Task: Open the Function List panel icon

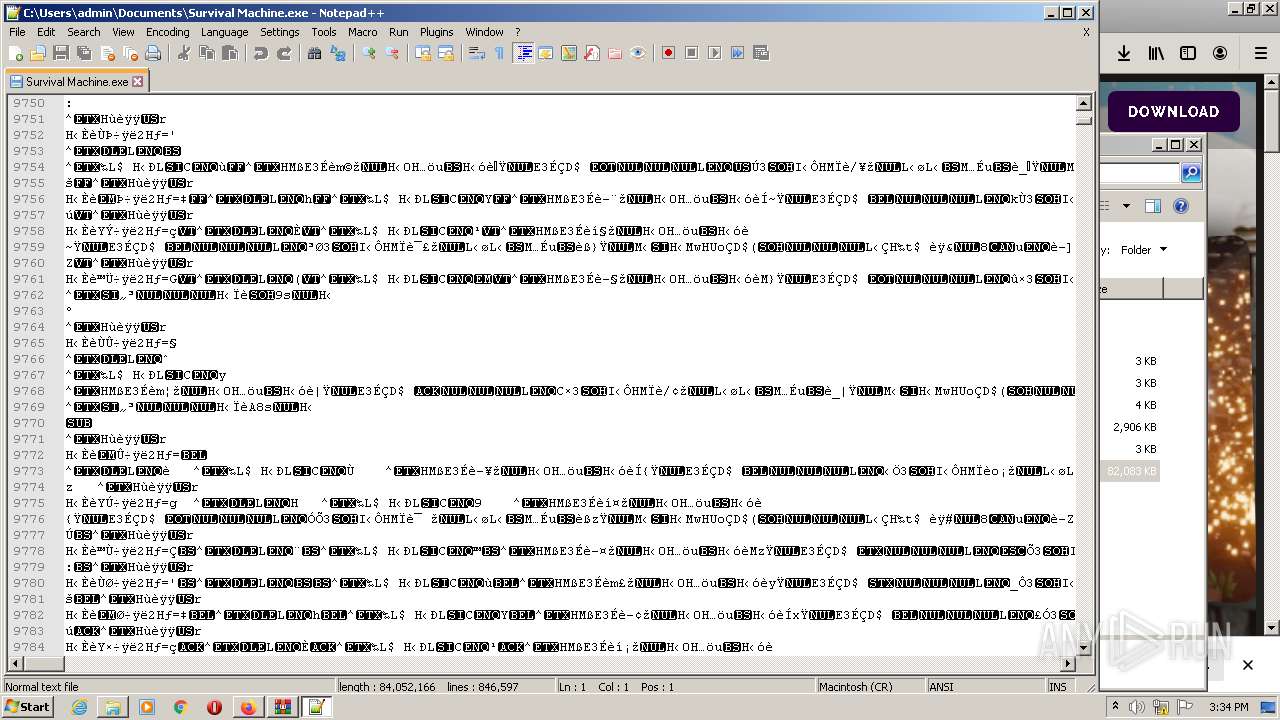Action: coord(592,53)
